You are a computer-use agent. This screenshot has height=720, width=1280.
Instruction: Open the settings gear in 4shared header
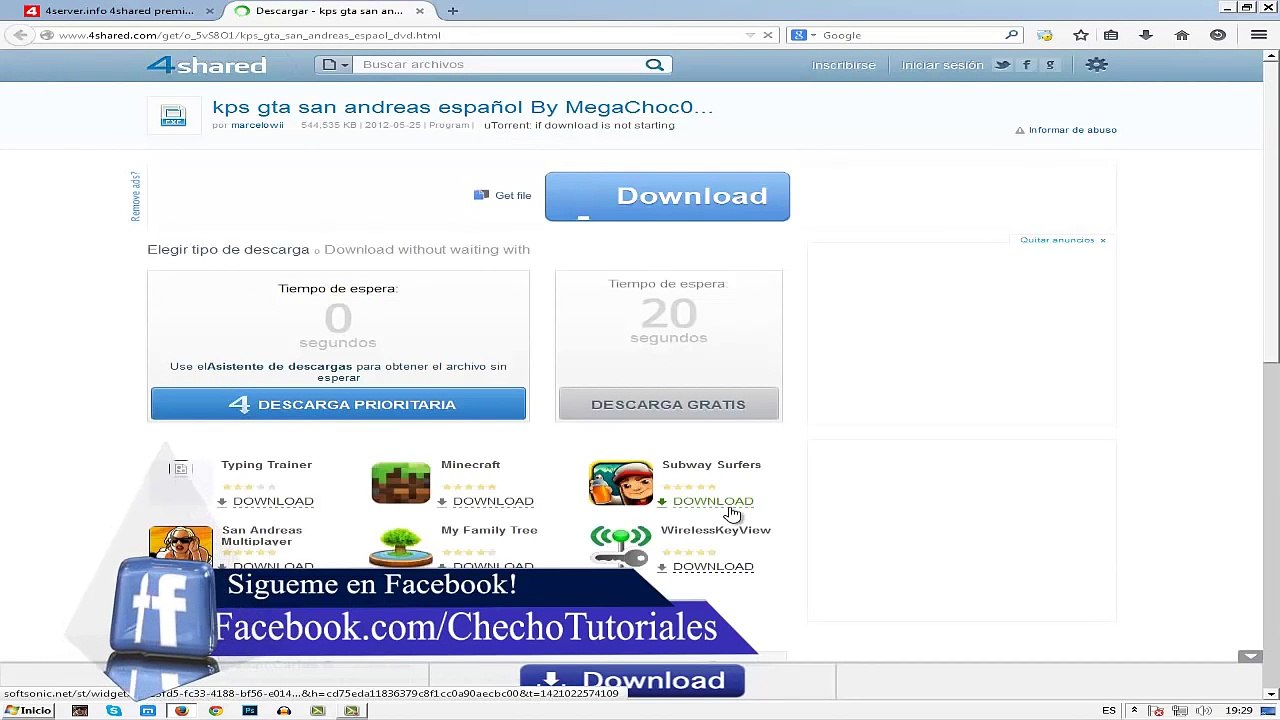[x=1097, y=65]
